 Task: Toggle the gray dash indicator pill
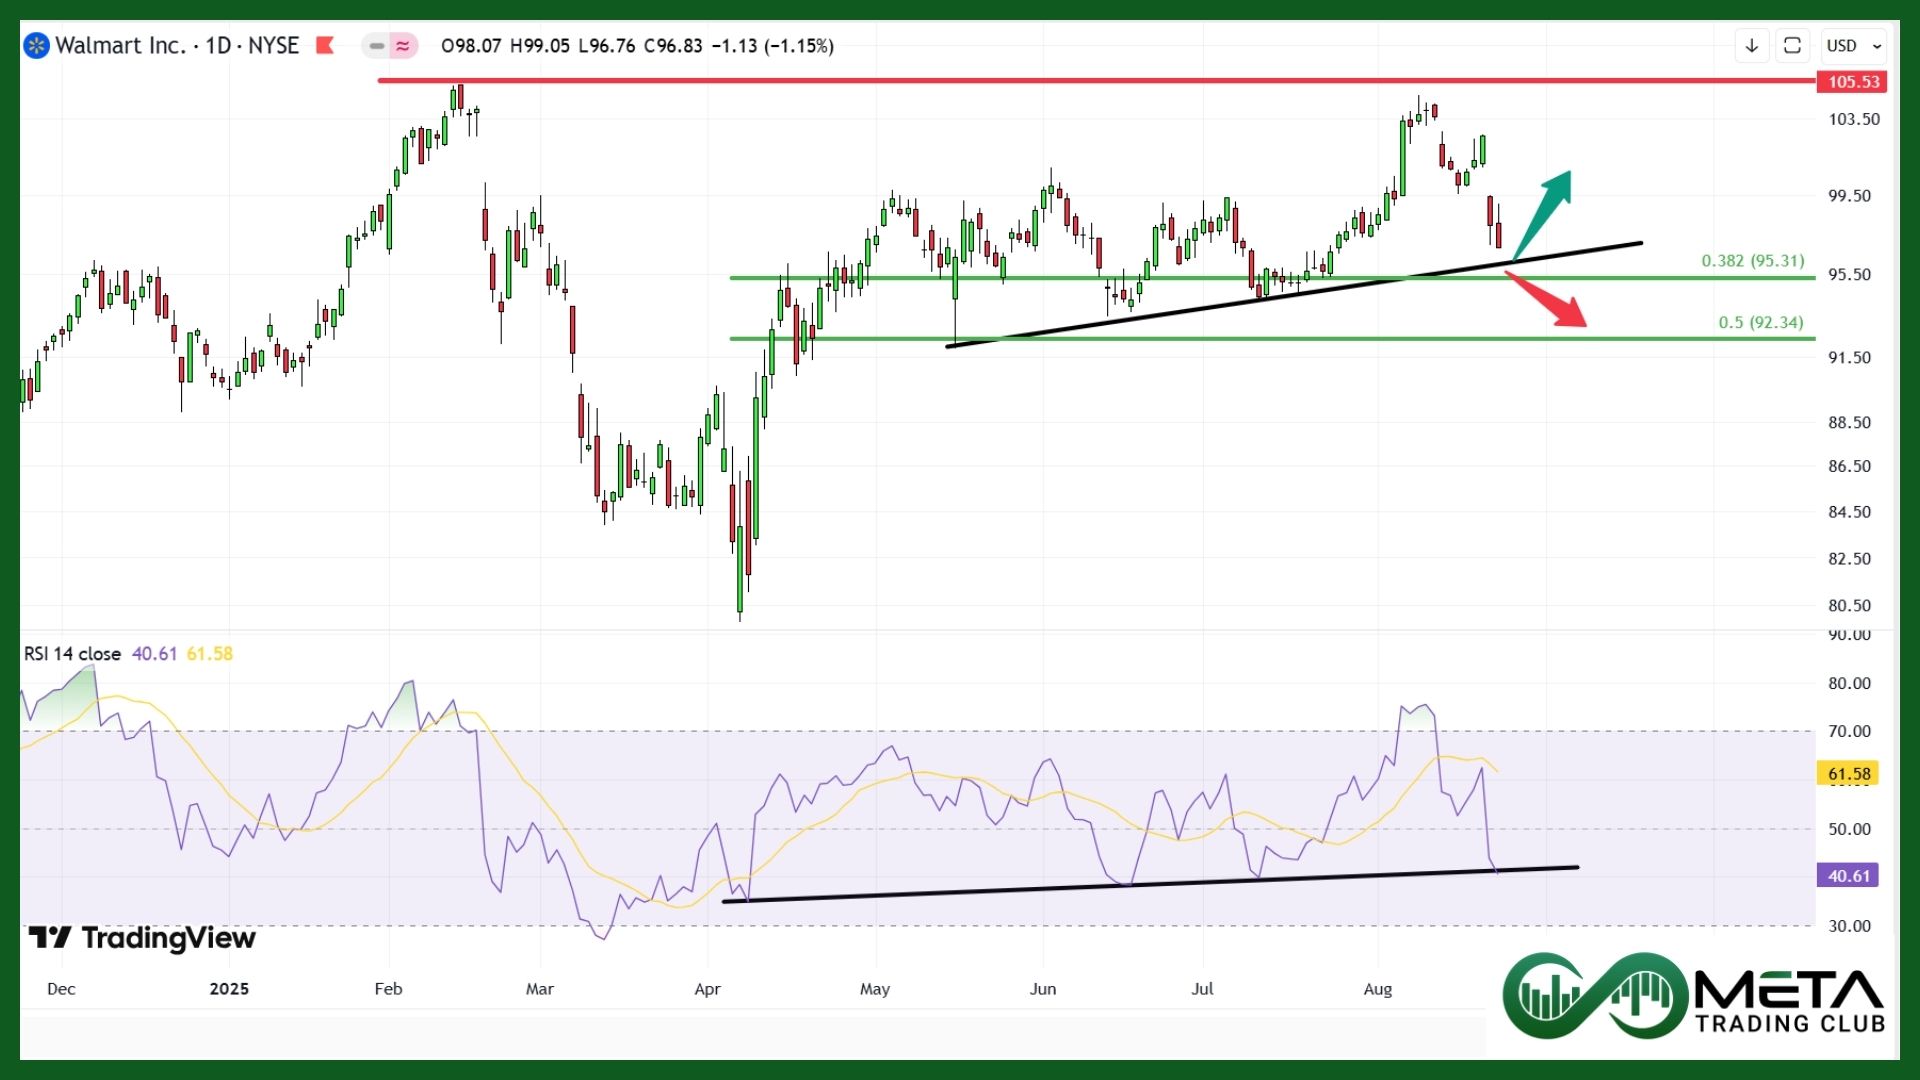click(x=376, y=46)
